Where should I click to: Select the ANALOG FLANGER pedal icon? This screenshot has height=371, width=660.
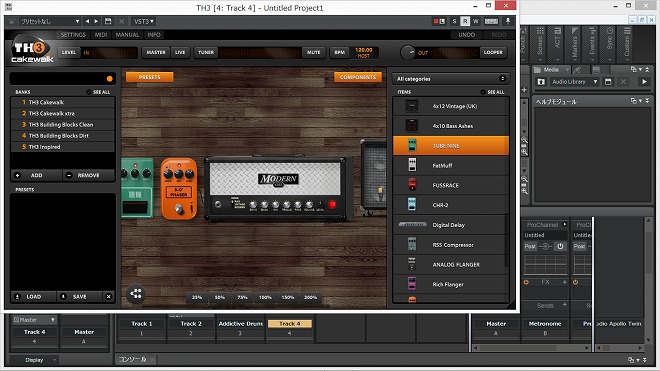tap(412, 264)
